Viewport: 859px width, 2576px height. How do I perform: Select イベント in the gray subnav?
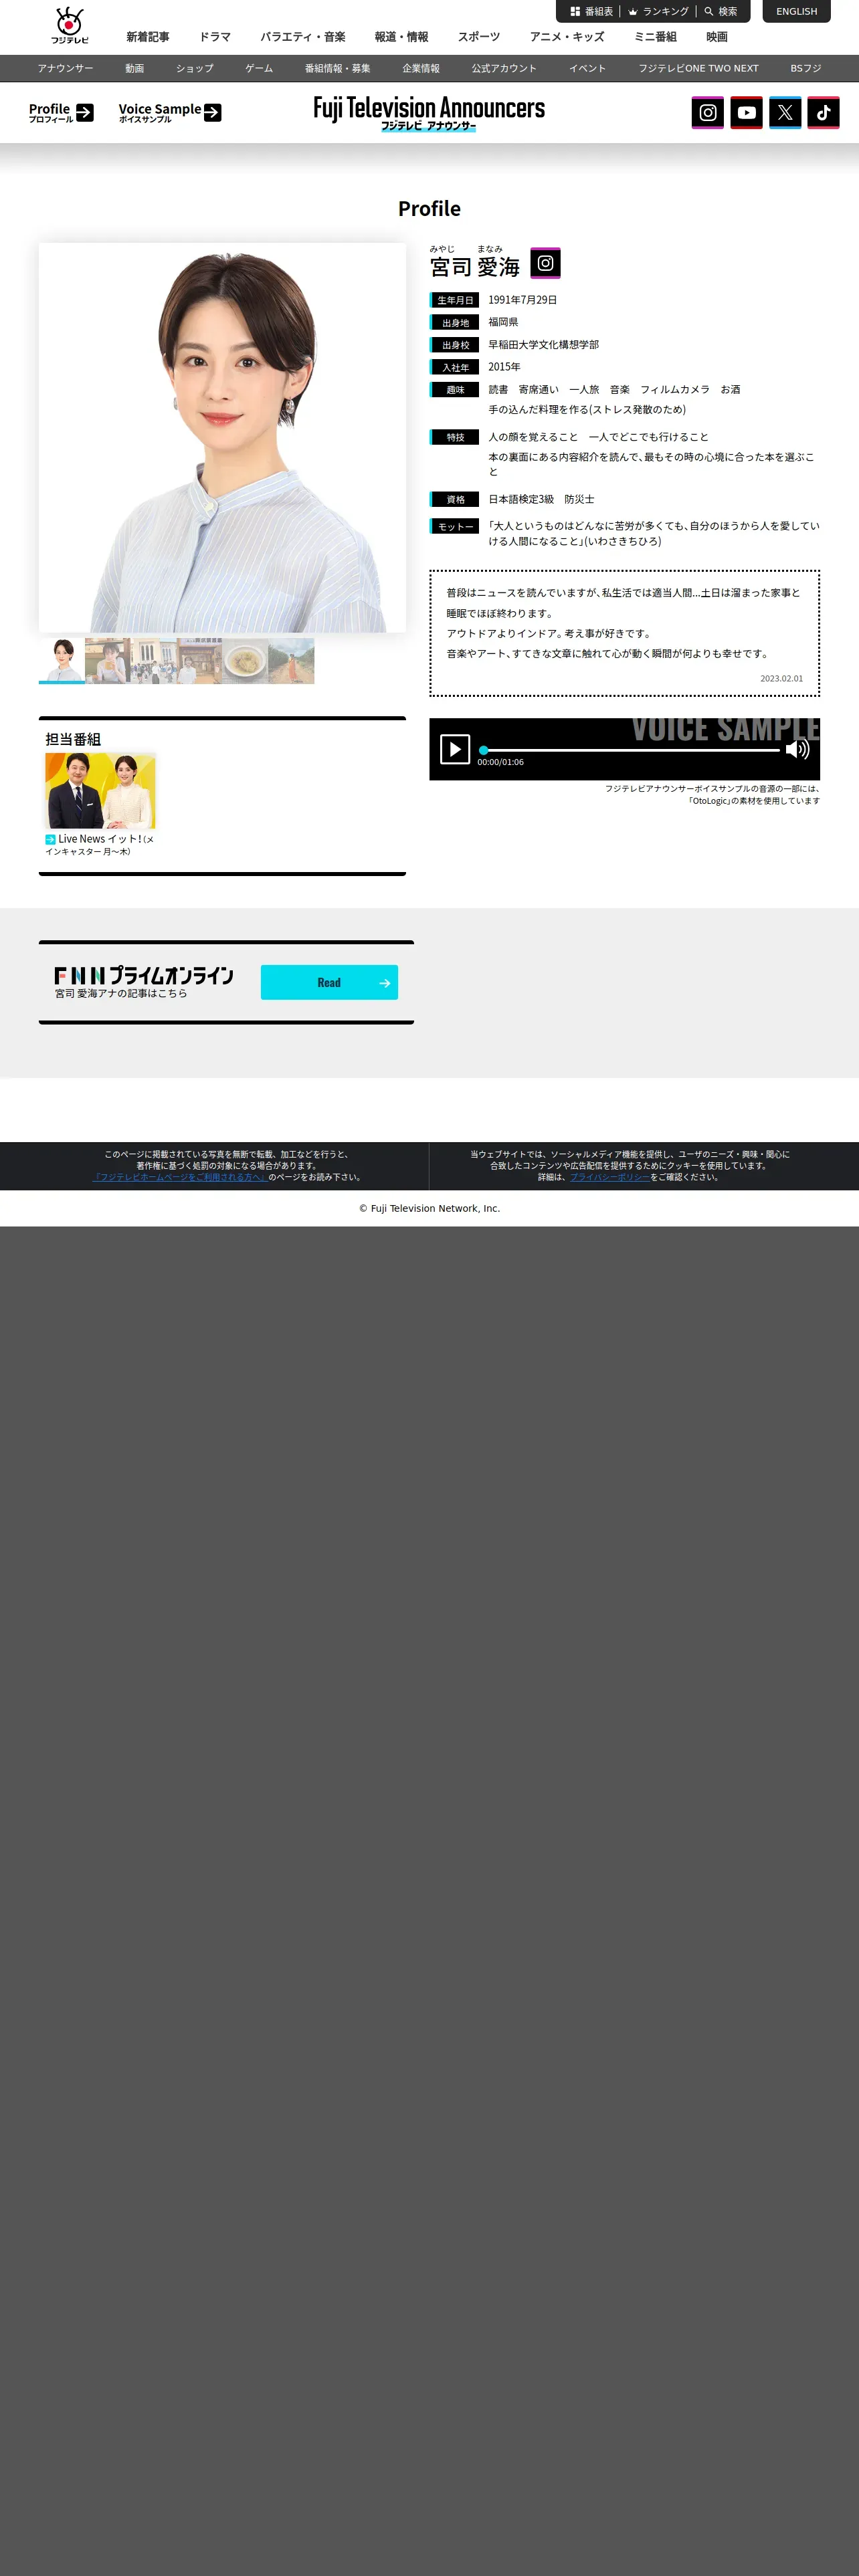(588, 68)
